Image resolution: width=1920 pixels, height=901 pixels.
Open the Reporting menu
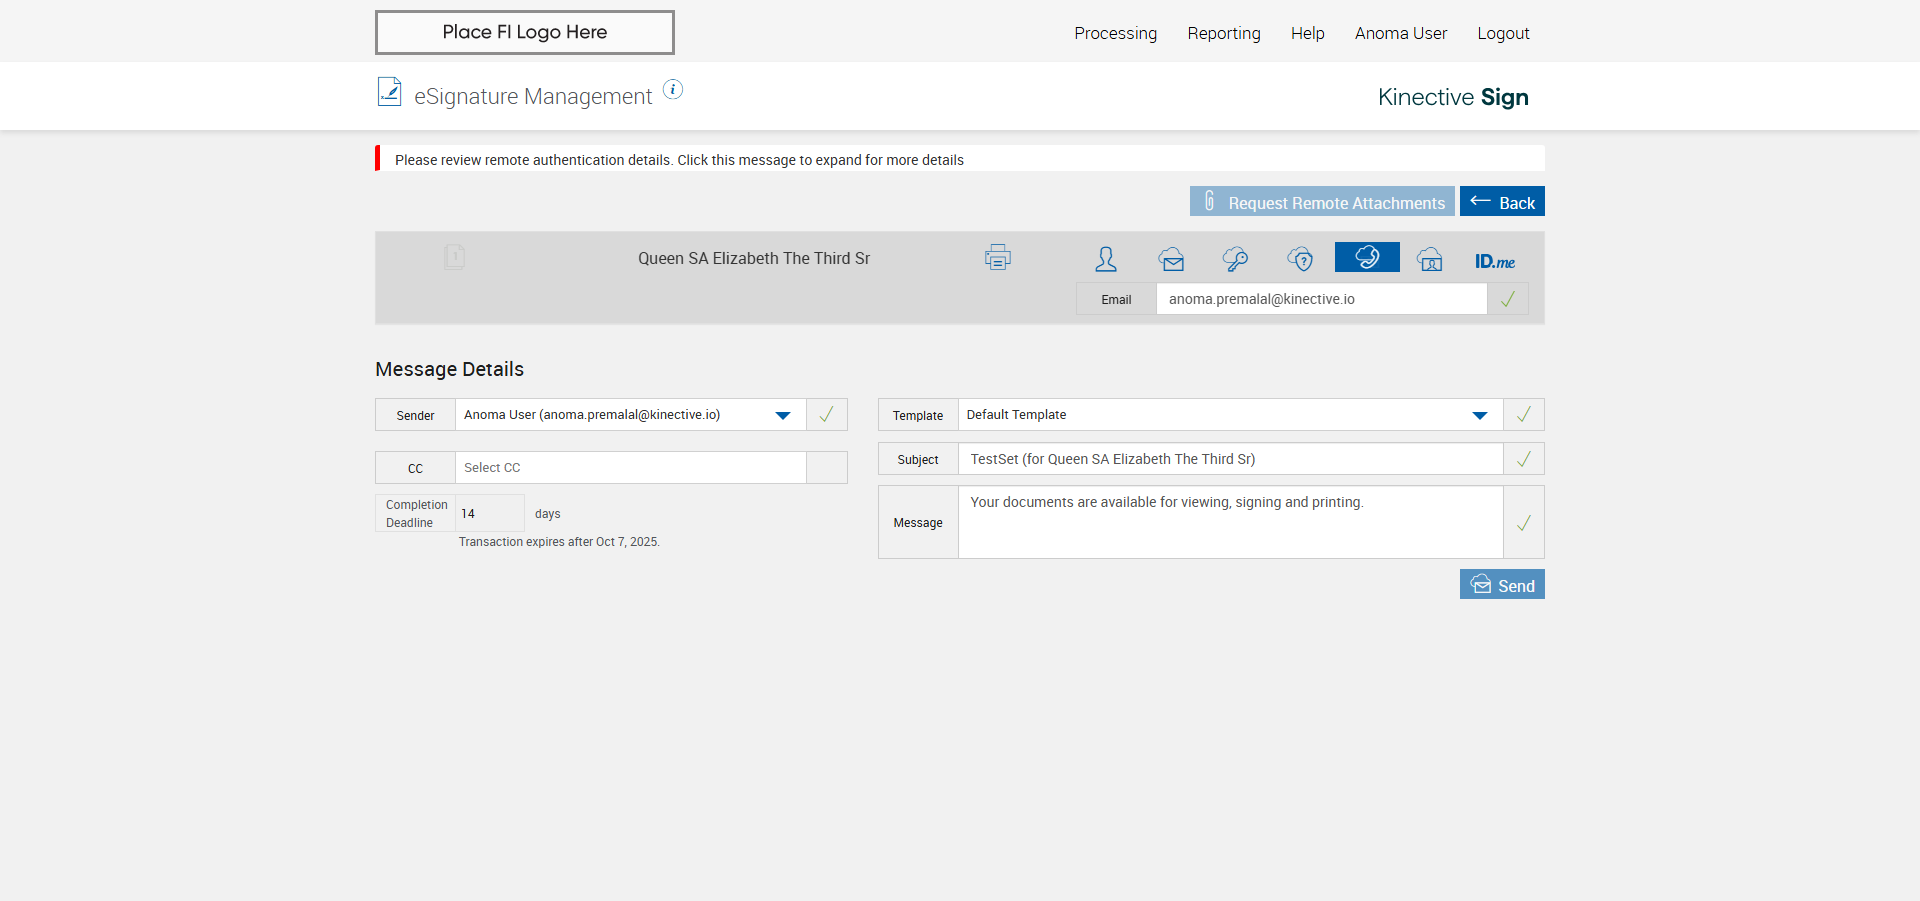(x=1223, y=33)
